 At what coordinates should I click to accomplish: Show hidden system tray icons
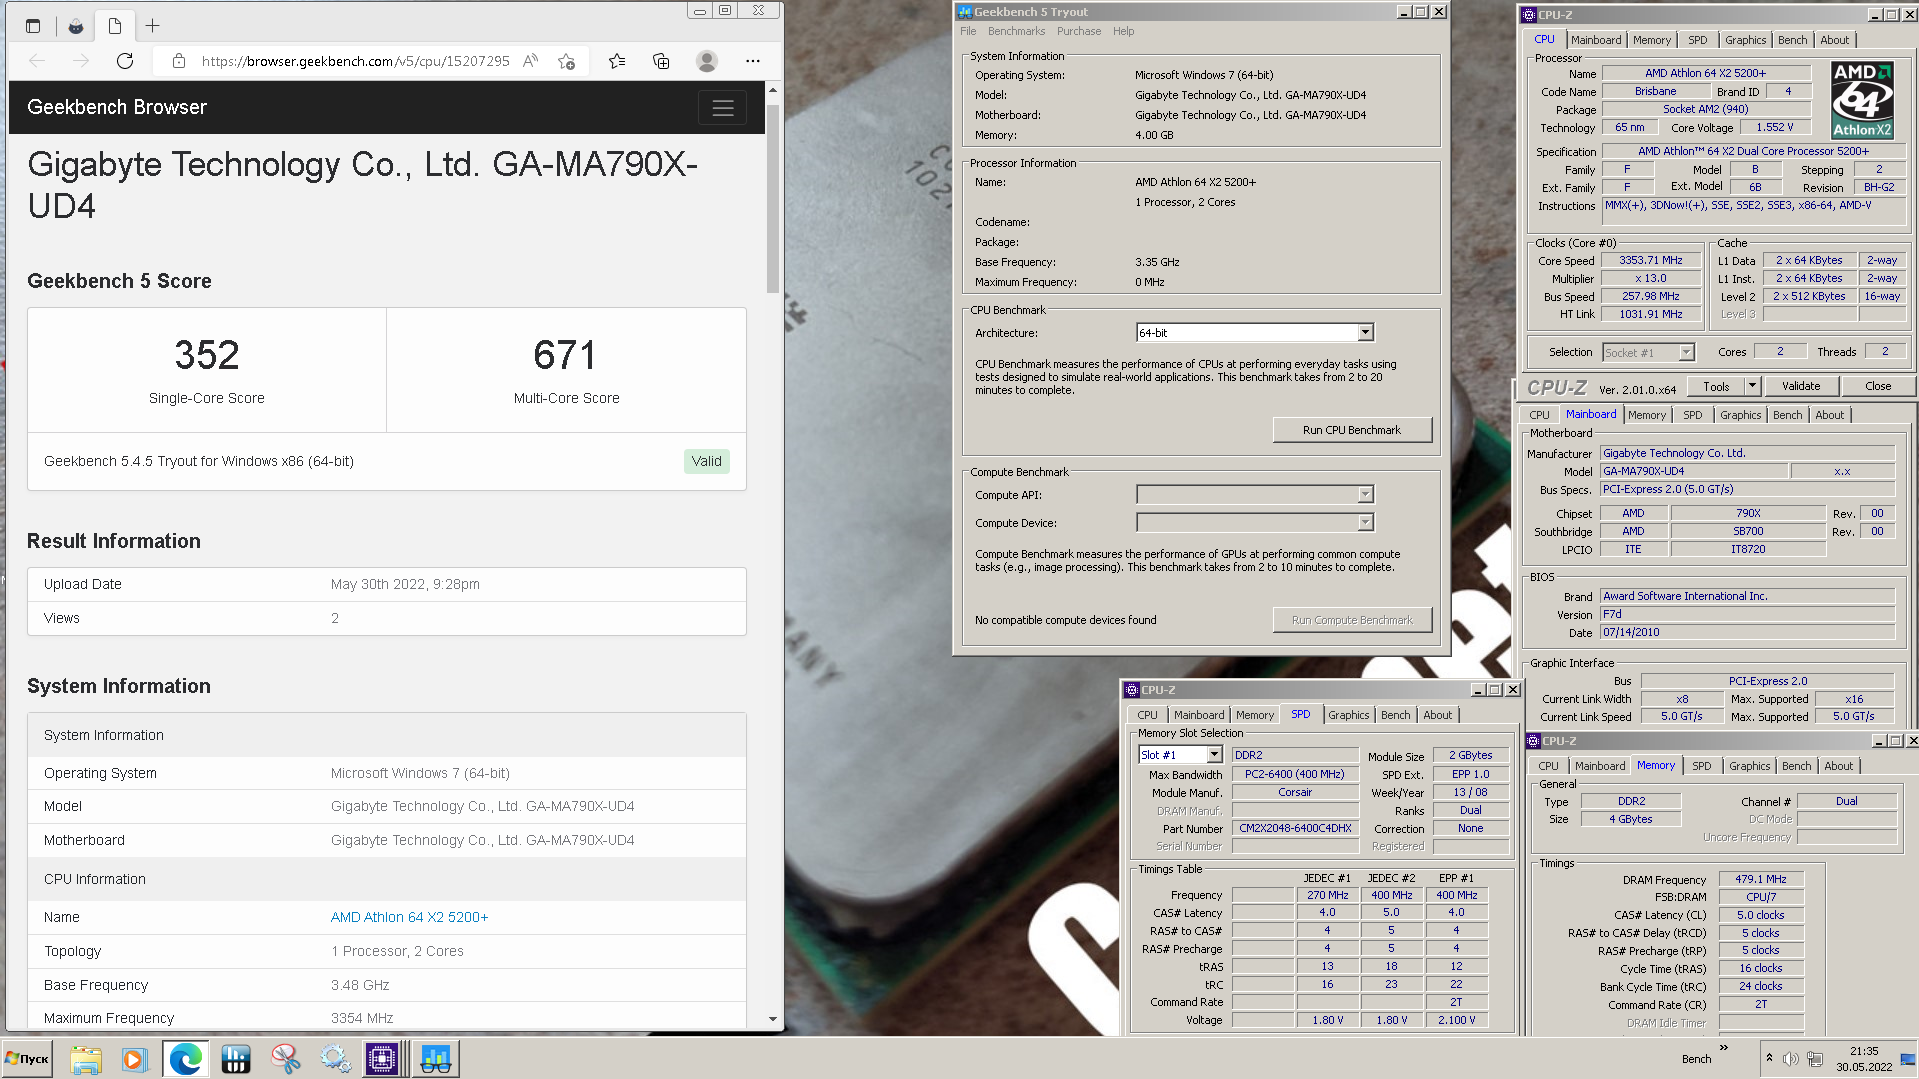coord(1769,1058)
